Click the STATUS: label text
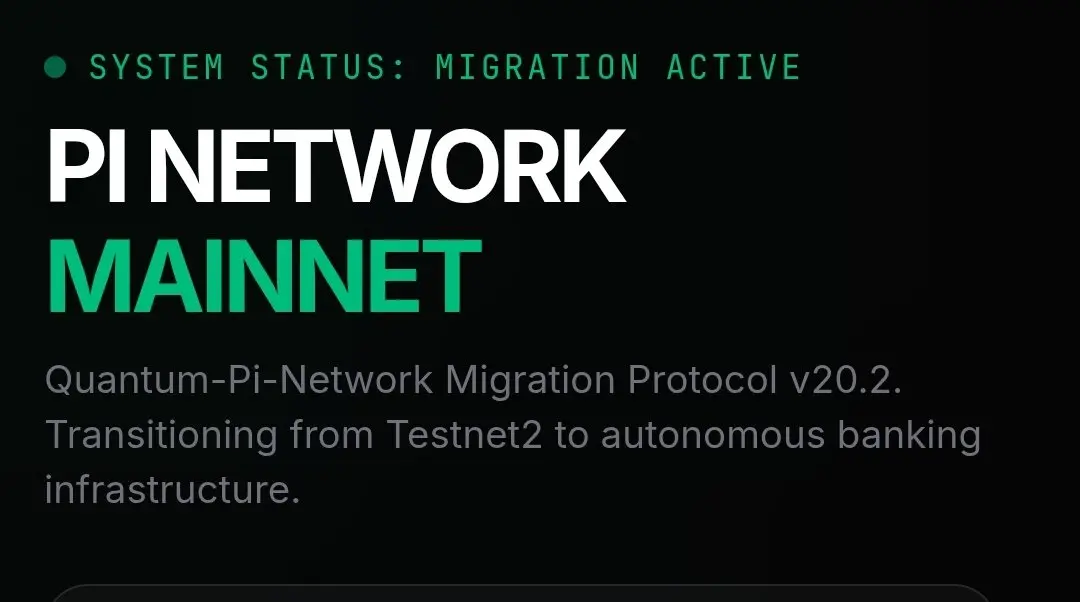Viewport: 1080px width, 602px height. [x=329, y=68]
